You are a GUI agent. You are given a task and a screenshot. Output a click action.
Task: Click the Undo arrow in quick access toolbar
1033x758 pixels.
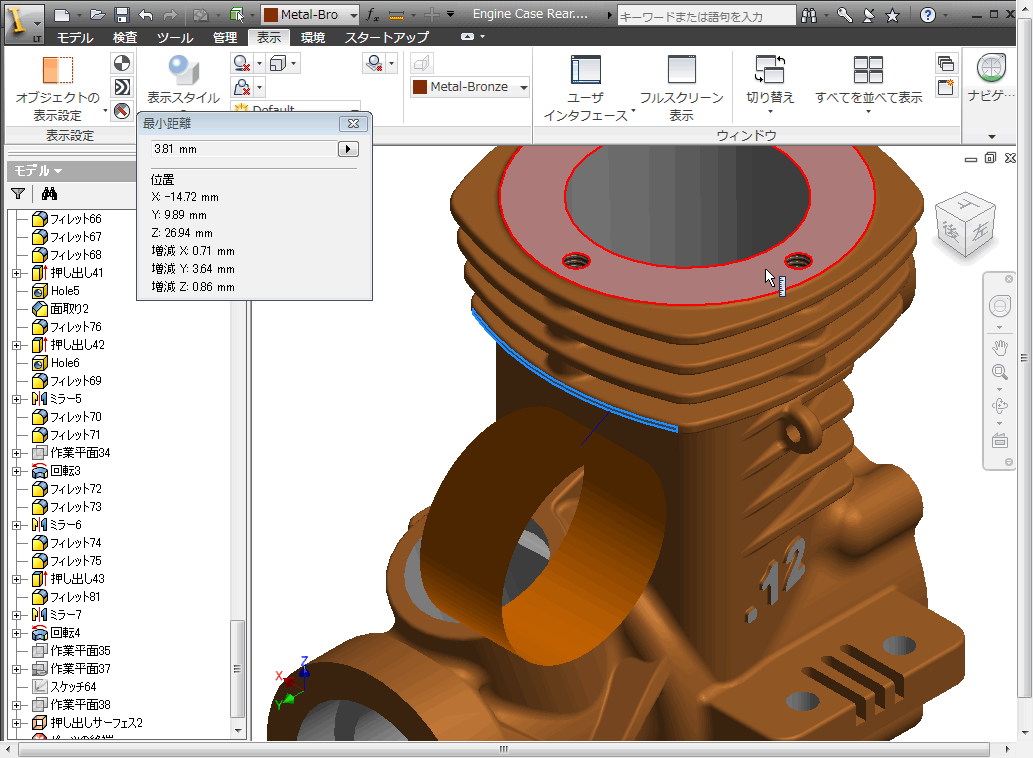146,15
